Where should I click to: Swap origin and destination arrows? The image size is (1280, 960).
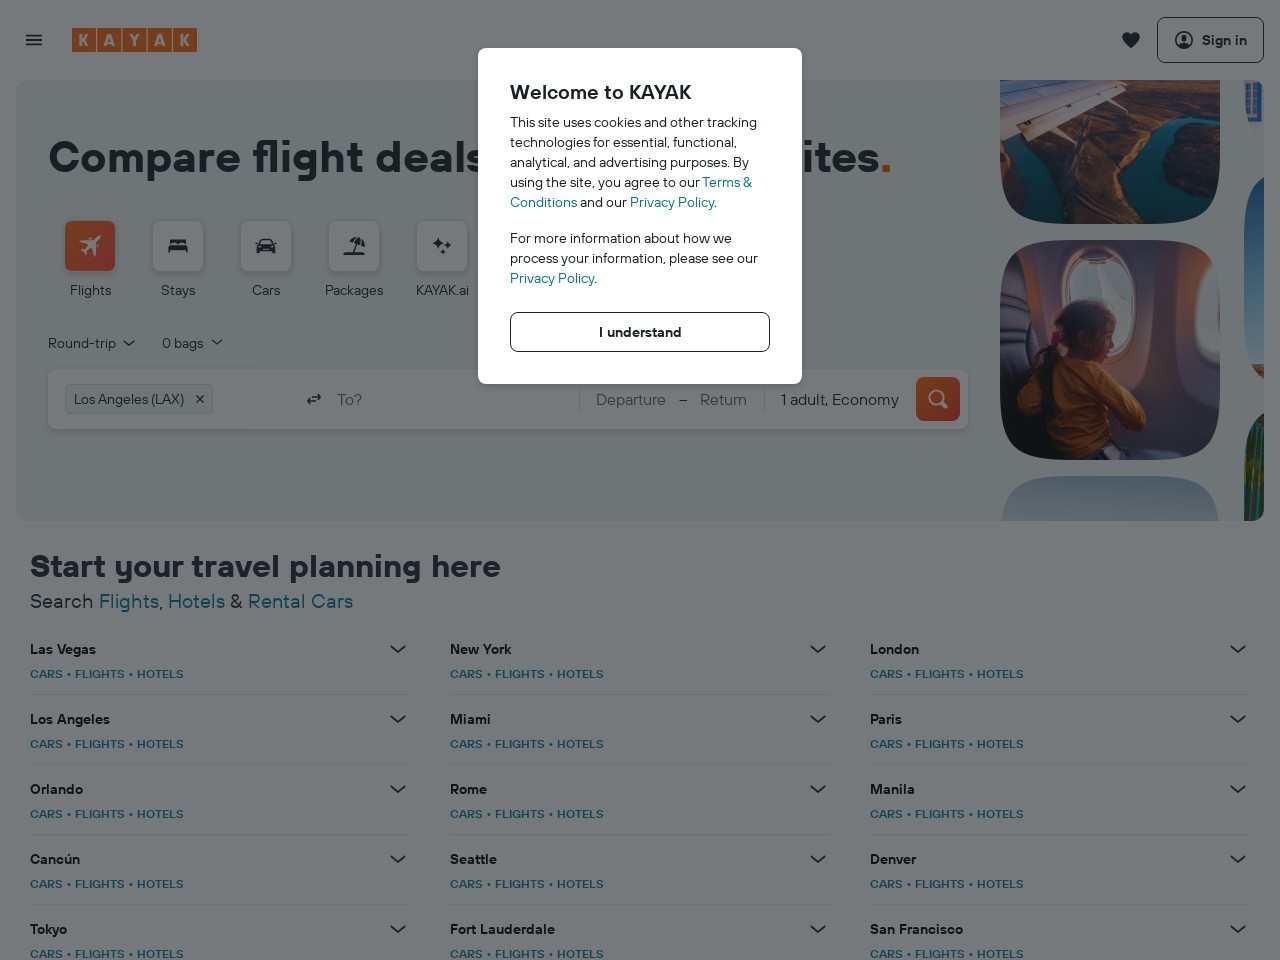click(314, 399)
